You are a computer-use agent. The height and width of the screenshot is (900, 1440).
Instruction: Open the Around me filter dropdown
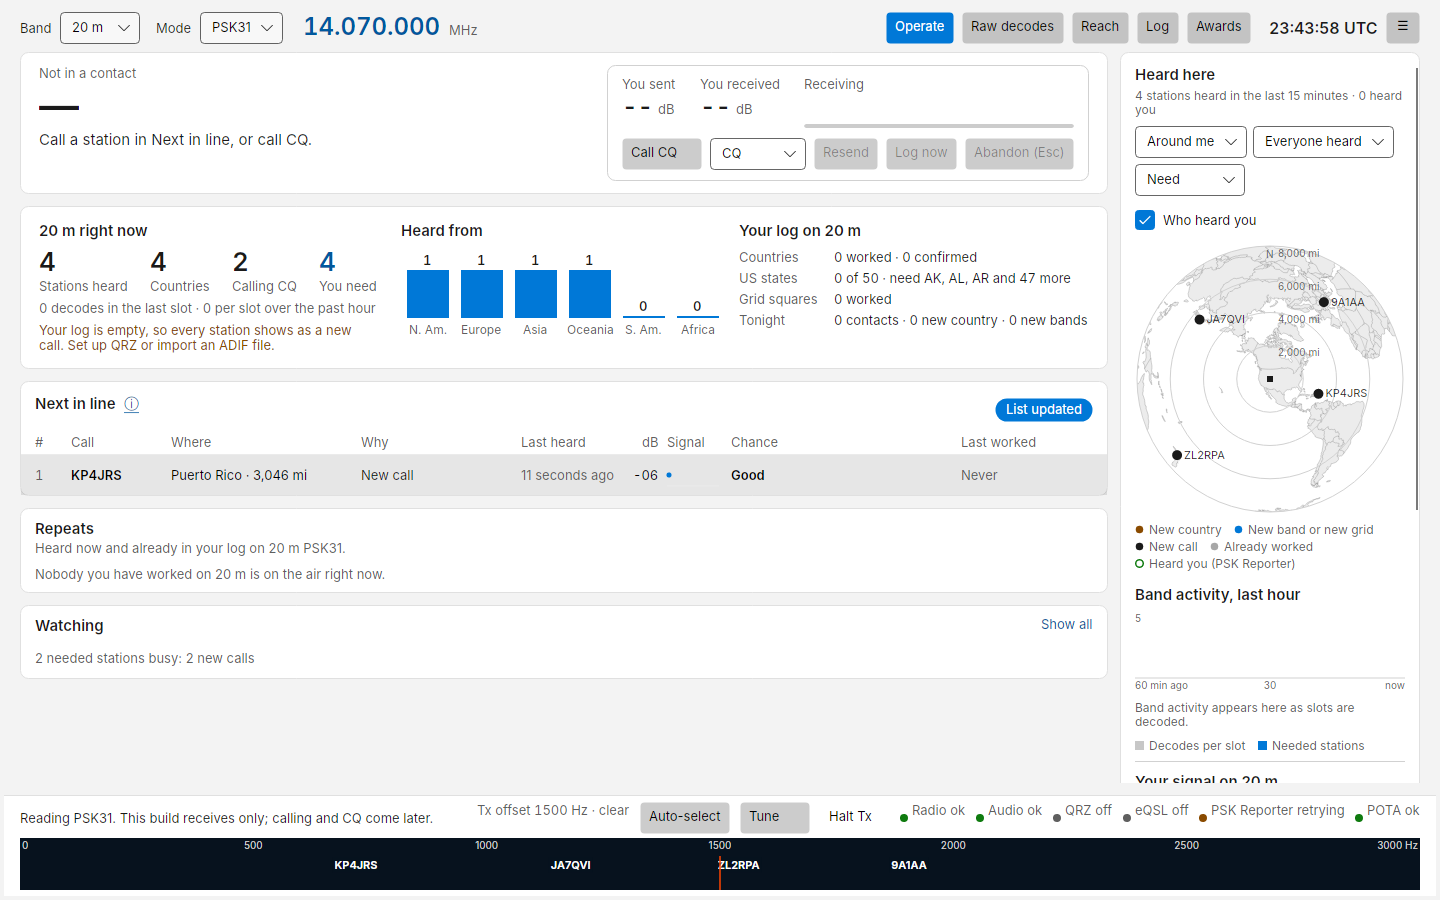(x=1191, y=142)
